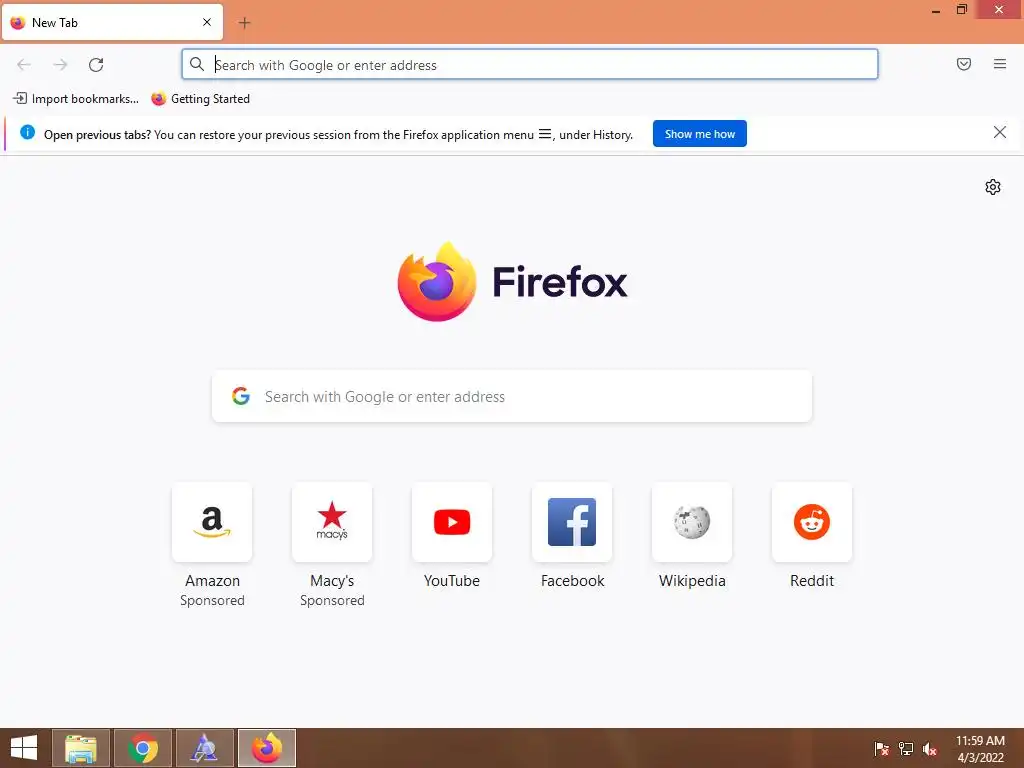This screenshot has height=768, width=1024.
Task: Close the New Tab tab
Action: click(207, 22)
